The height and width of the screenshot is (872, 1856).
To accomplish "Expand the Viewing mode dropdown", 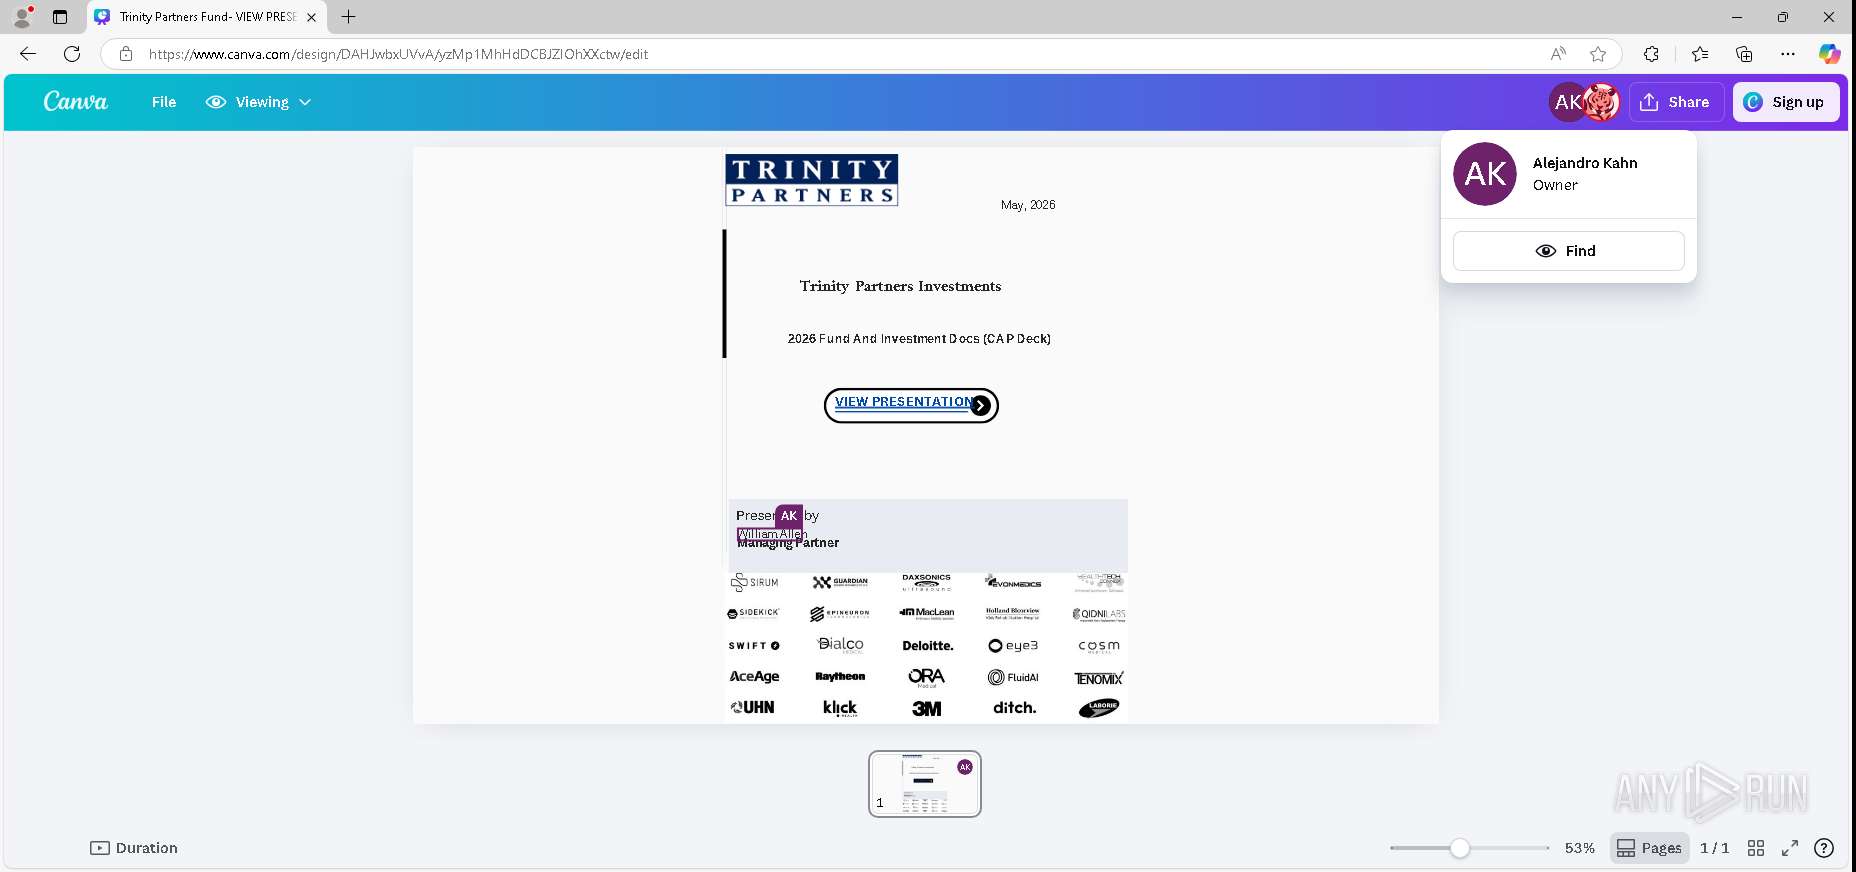I will [258, 102].
